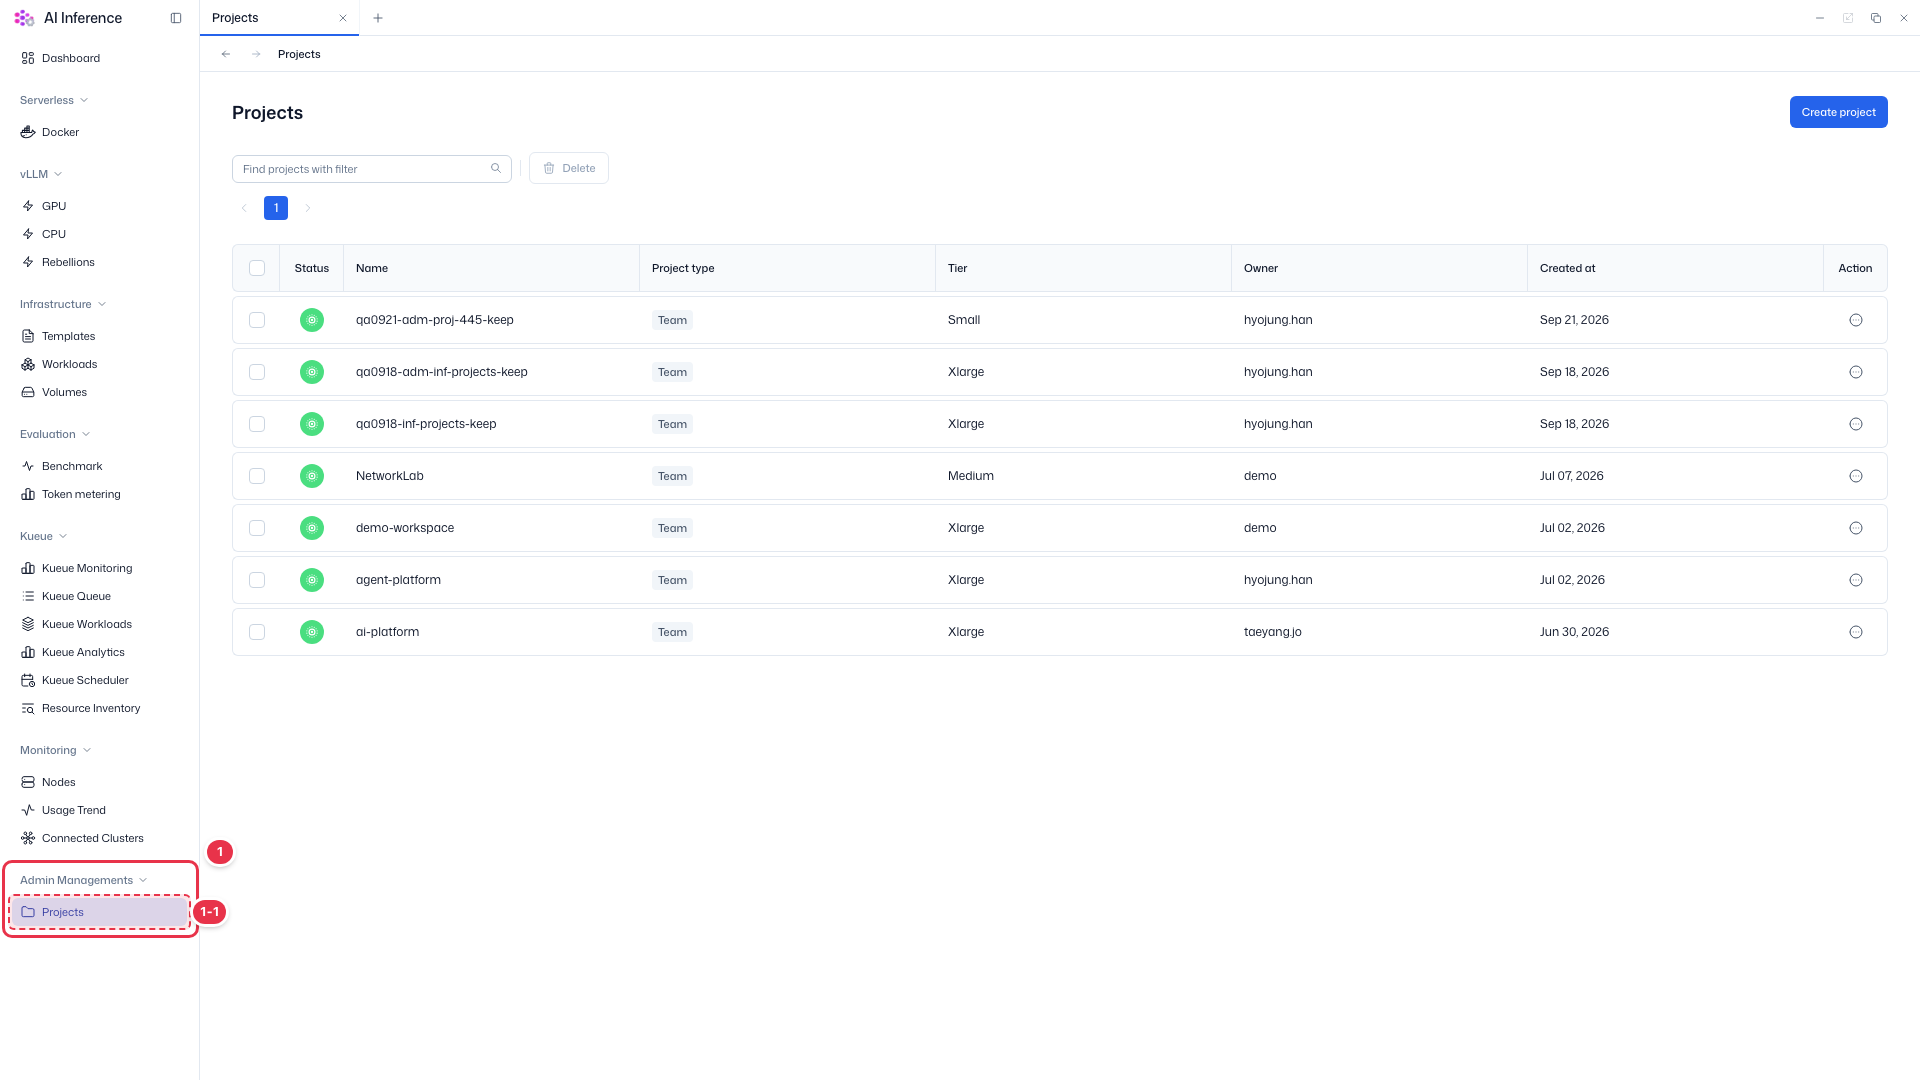The image size is (1920, 1080).
Task: Collapse the Infrastructure section
Action: [63, 304]
